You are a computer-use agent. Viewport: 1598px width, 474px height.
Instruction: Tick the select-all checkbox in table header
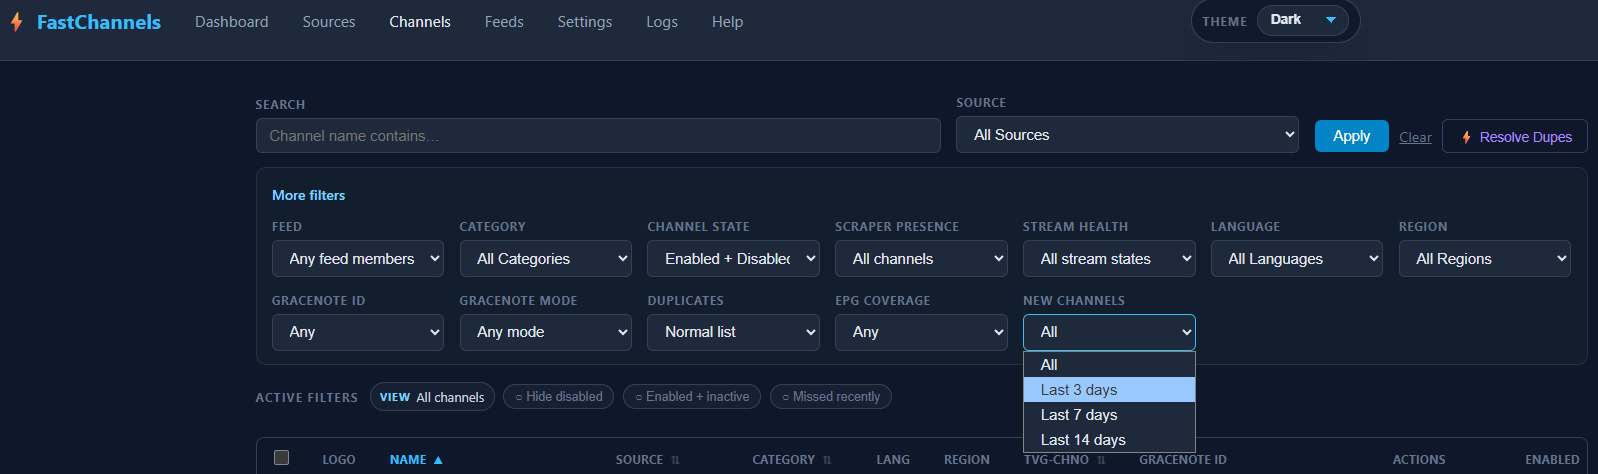tap(282, 458)
